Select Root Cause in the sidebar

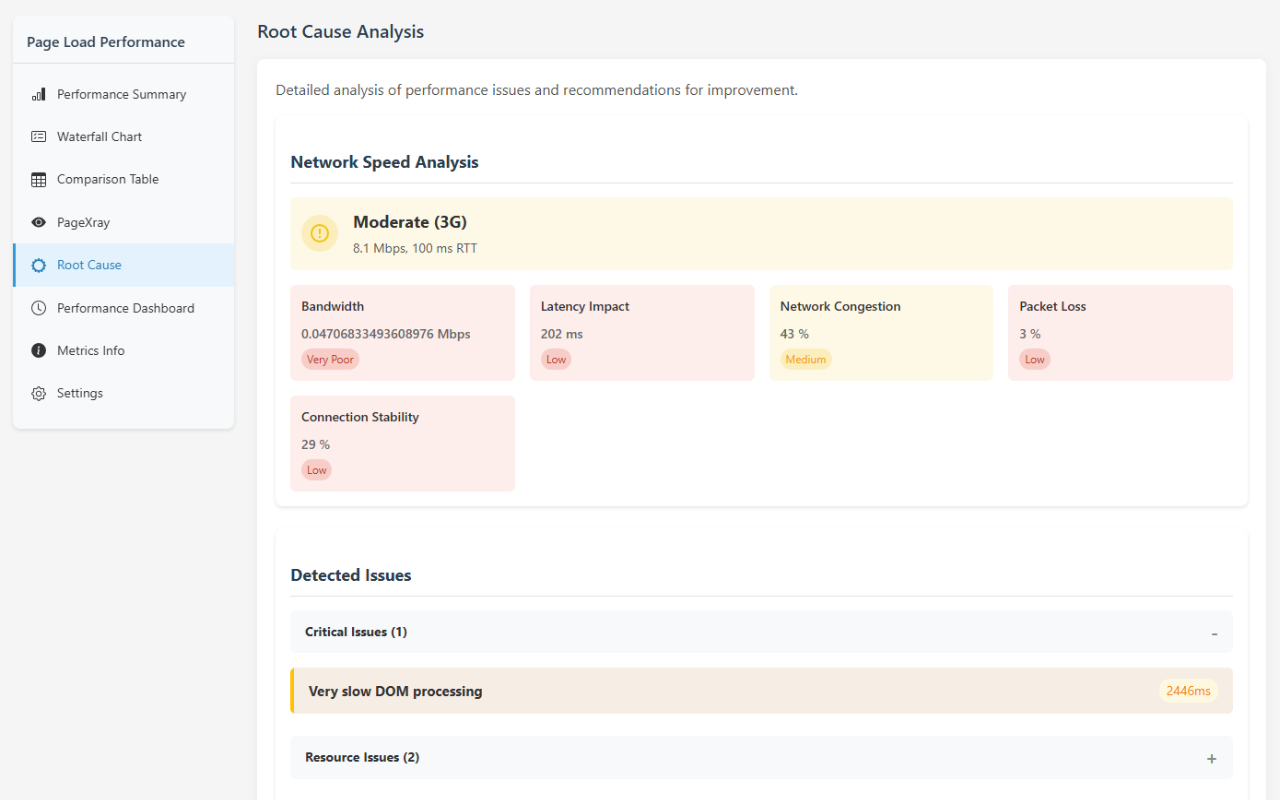click(x=124, y=265)
